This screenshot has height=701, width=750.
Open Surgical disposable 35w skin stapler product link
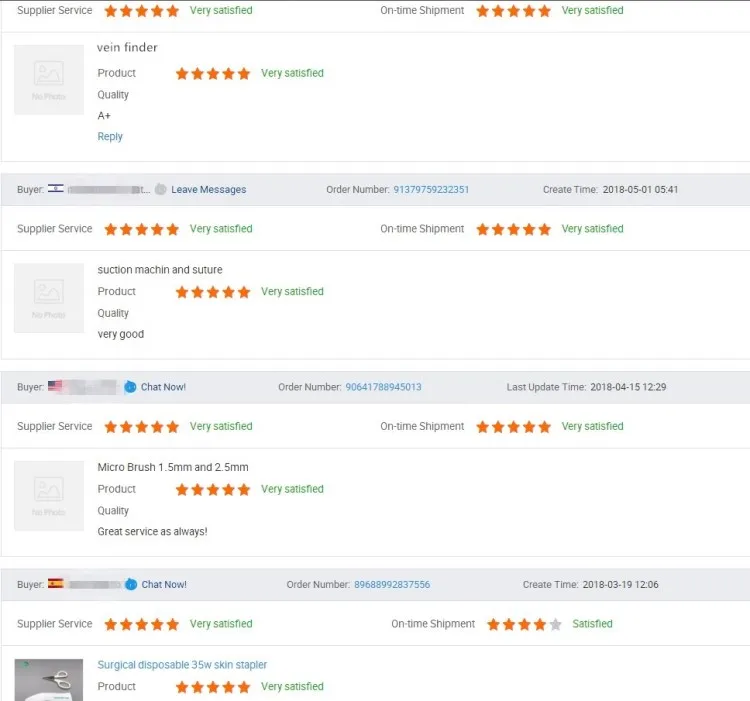coord(182,665)
